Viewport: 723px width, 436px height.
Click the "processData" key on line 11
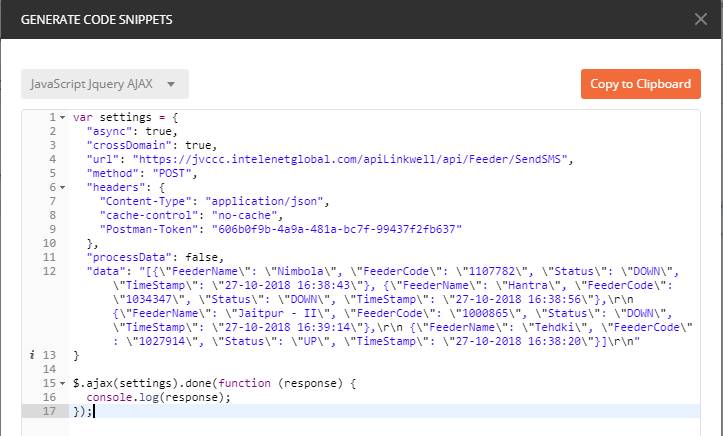[x=132, y=257]
